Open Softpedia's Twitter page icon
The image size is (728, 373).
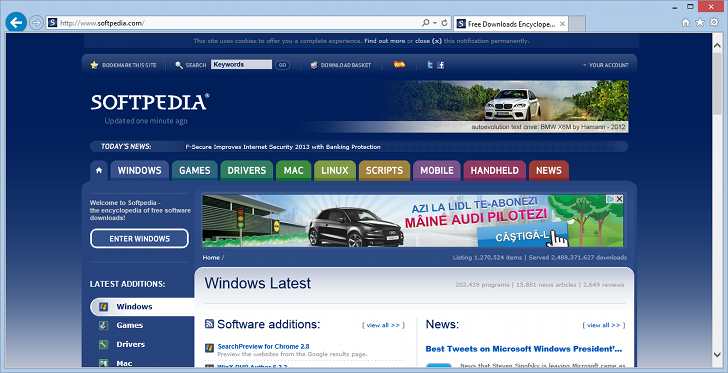pyautogui.click(x=430, y=65)
